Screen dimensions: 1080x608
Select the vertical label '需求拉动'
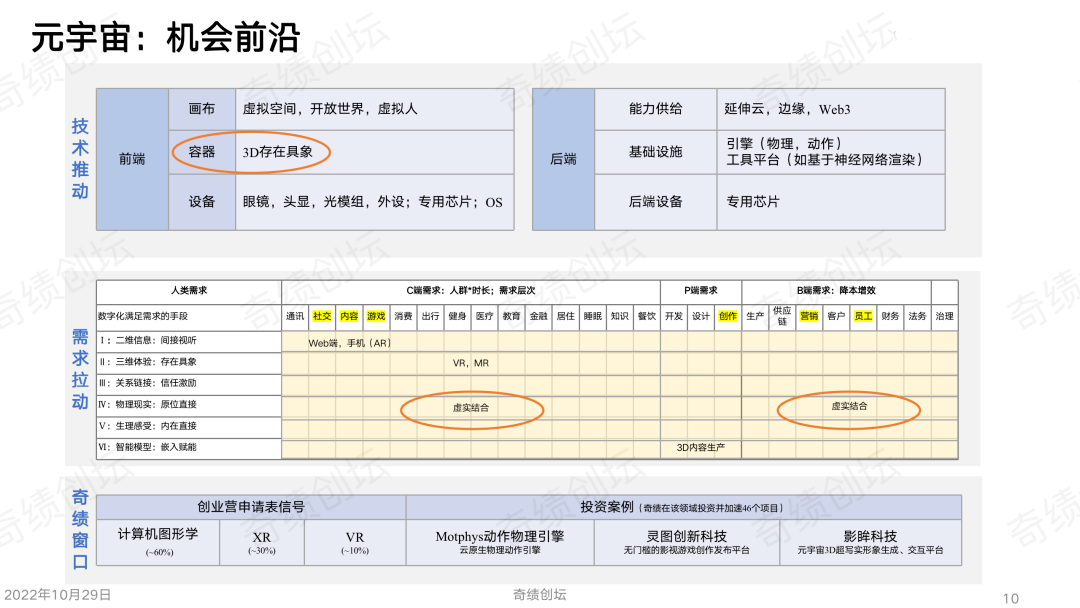pyautogui.click(x=80, y=369)
